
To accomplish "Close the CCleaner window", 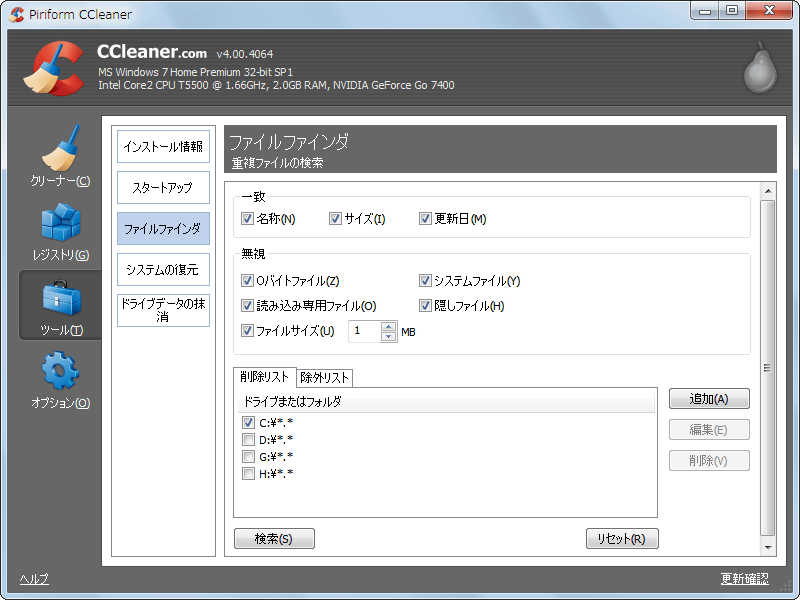I will [769, 11].
